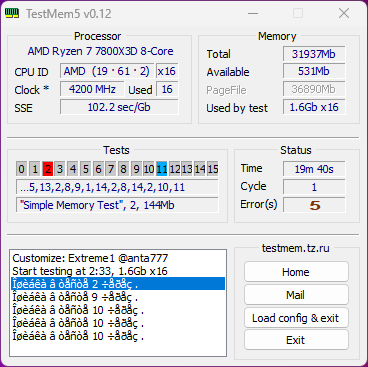Image resolution: width=368 pixels, height=367 pixels.
Task: Click the SSE speed 102.2 sec/Gb
Action: pyautogui.click(x=119, y=107)
